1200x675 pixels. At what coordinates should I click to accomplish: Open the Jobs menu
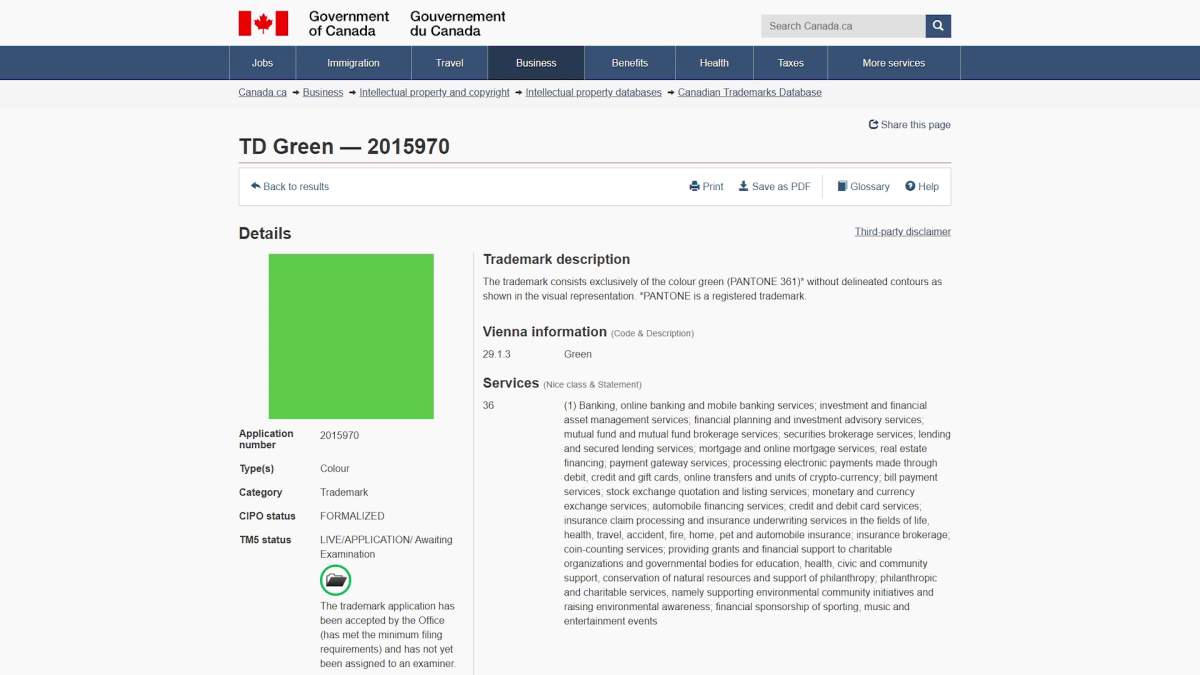(262, 63)
